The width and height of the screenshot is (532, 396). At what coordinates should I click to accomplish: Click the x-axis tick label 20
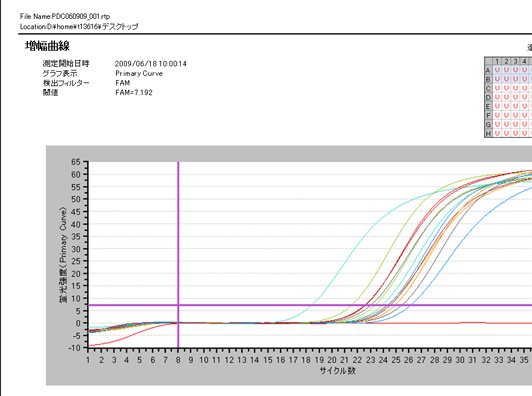point(331,360)
